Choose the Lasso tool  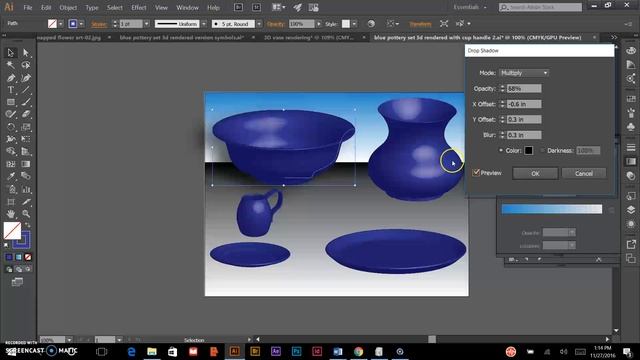[26, 65]
